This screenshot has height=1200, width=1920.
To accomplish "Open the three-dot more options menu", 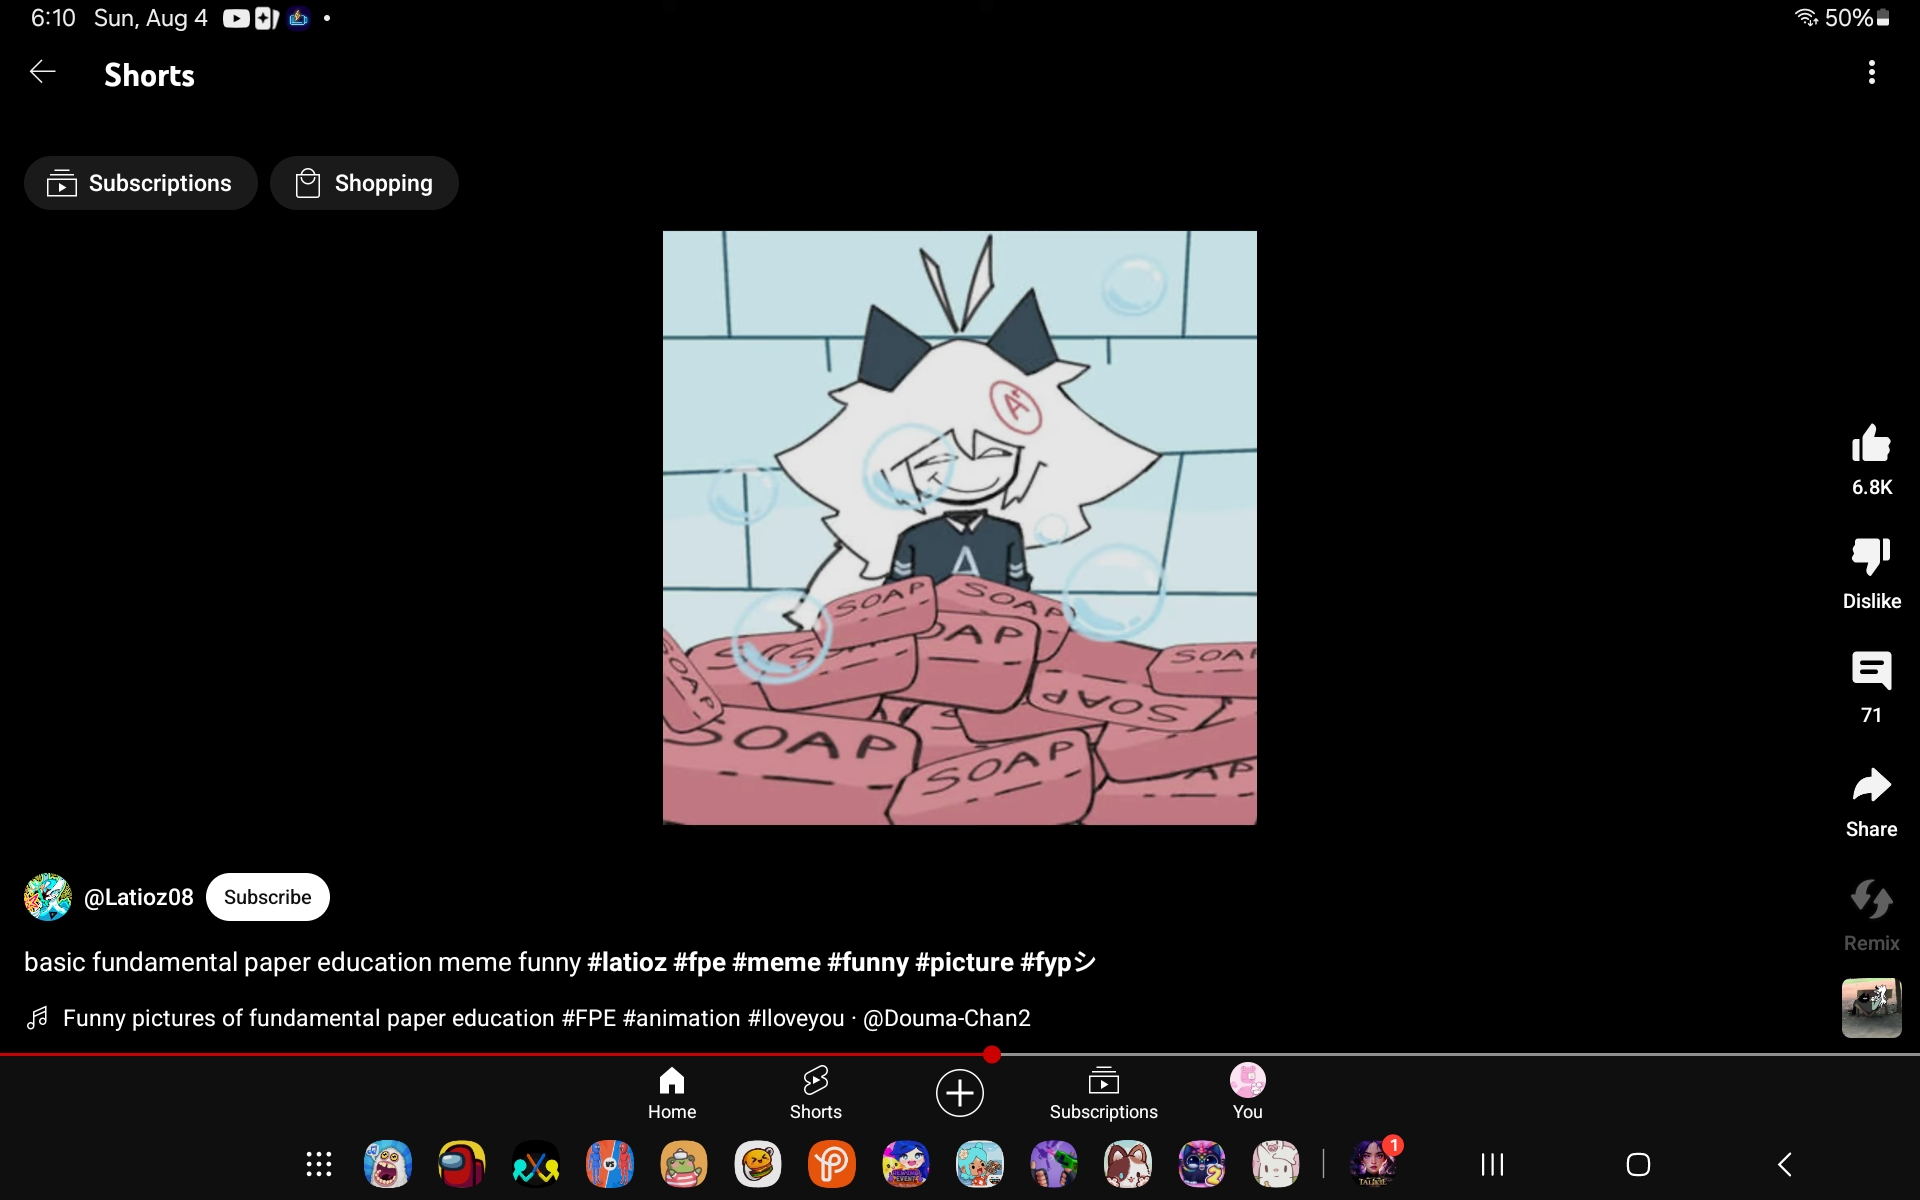I will pos(1871,72).
